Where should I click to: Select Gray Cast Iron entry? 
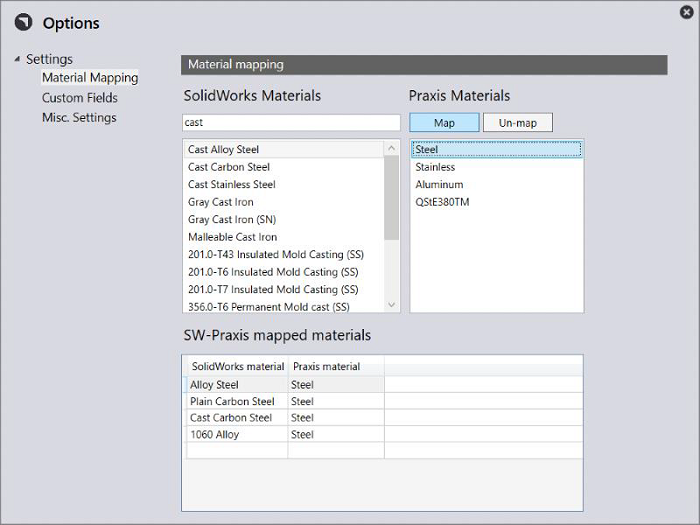283,202
